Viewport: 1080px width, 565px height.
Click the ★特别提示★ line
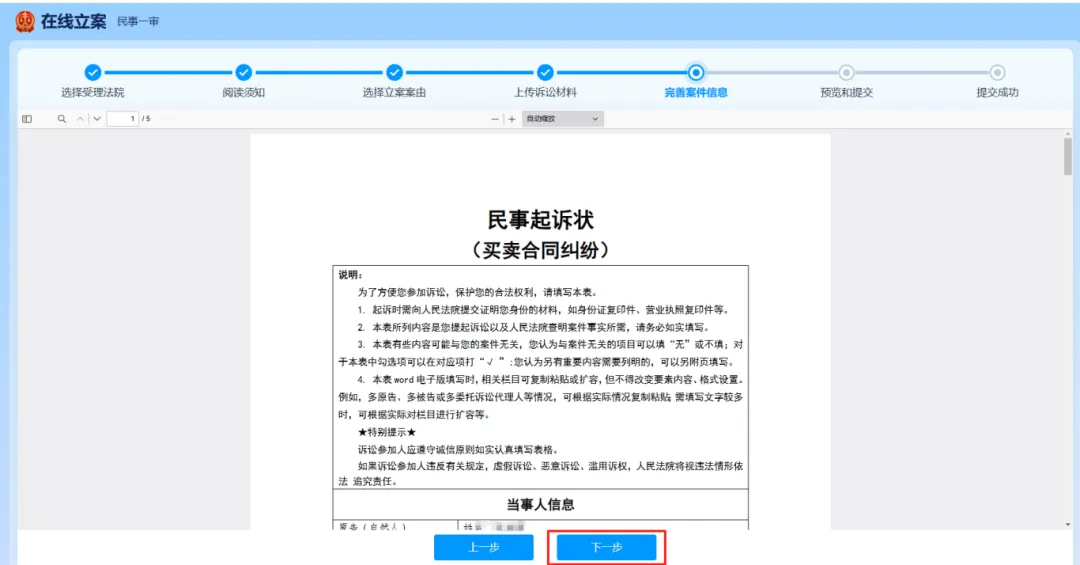tap(386, 432)
